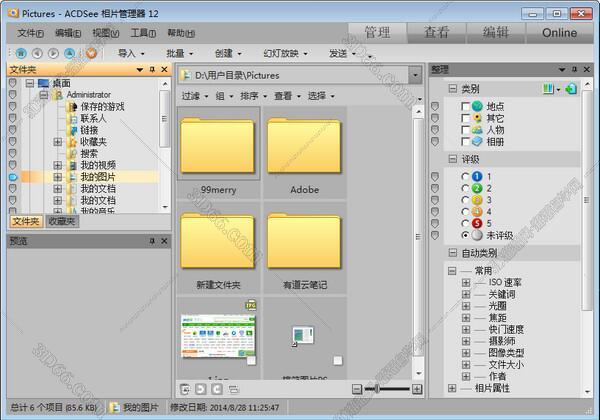Click the Online mode button

tap(559, 32)
